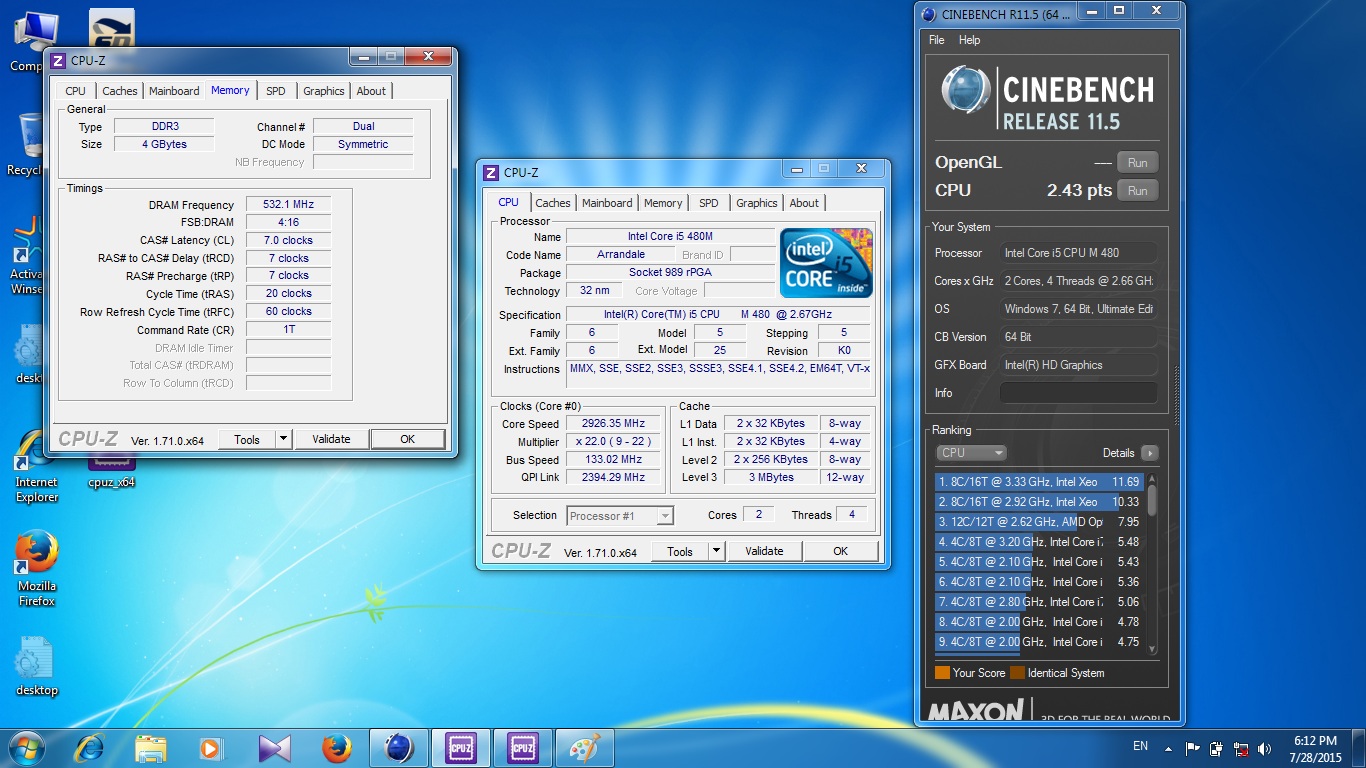Image resolution: width=1366 pixels, height=768 pixels.
Task: Click the Info input field in Cinebench
Action: [1079, 393]
